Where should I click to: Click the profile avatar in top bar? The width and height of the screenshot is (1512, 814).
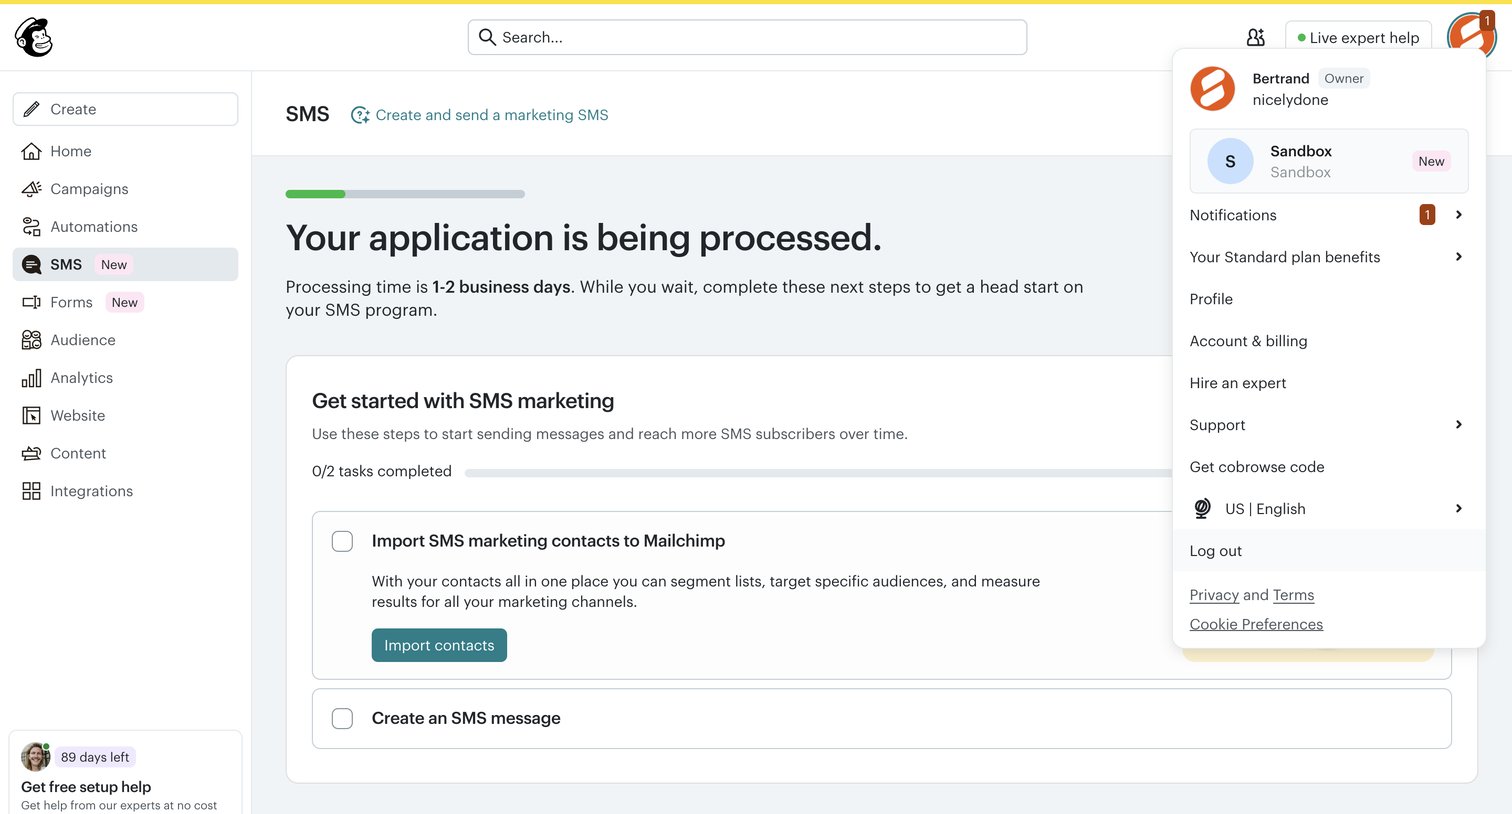pos(1471,35)
